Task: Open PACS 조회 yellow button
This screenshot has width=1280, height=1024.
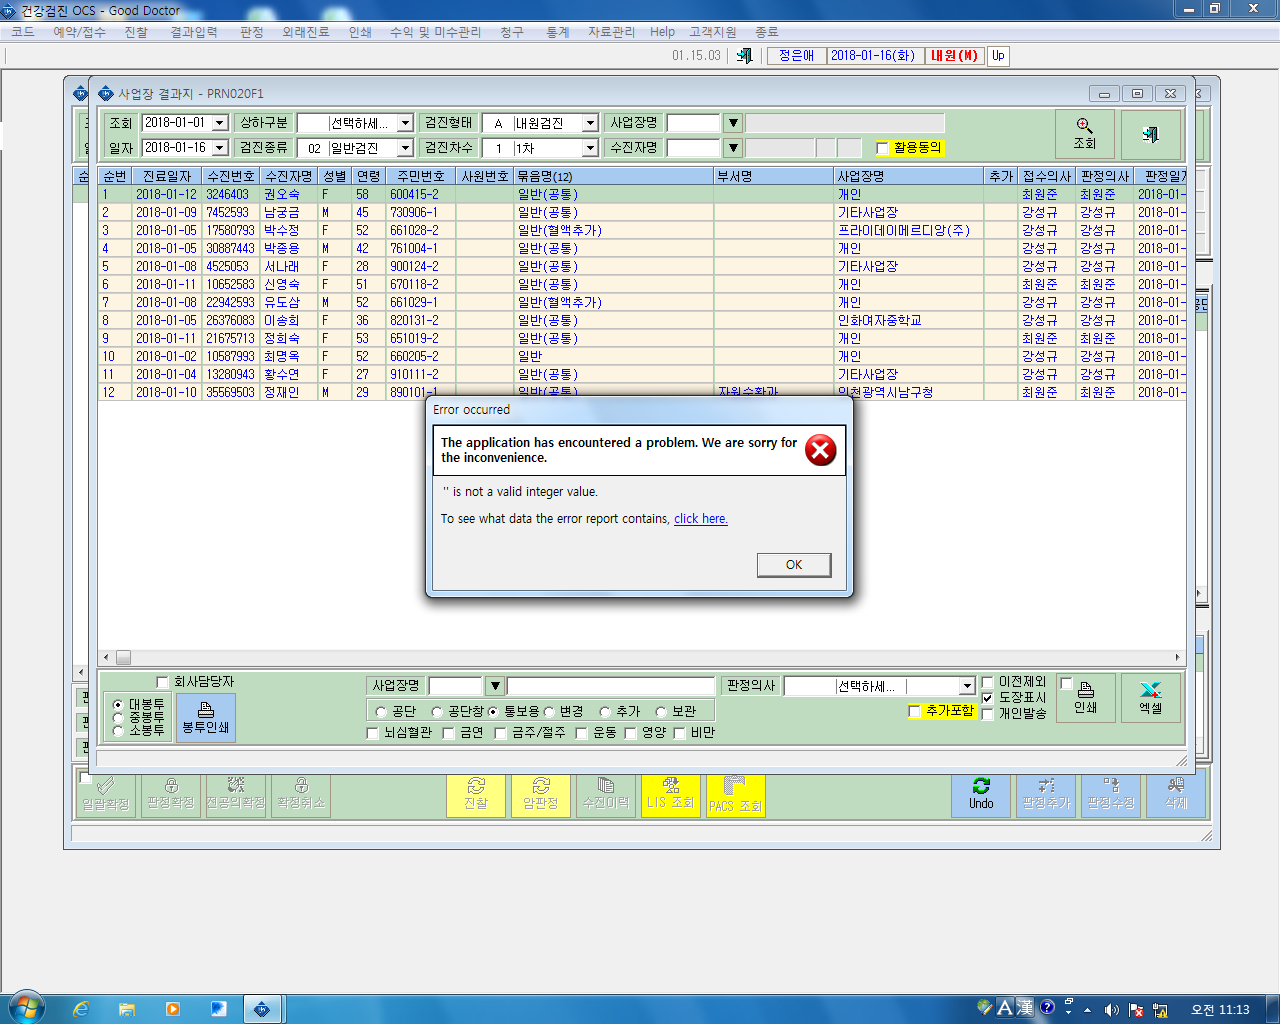Action: pos(735,795)
